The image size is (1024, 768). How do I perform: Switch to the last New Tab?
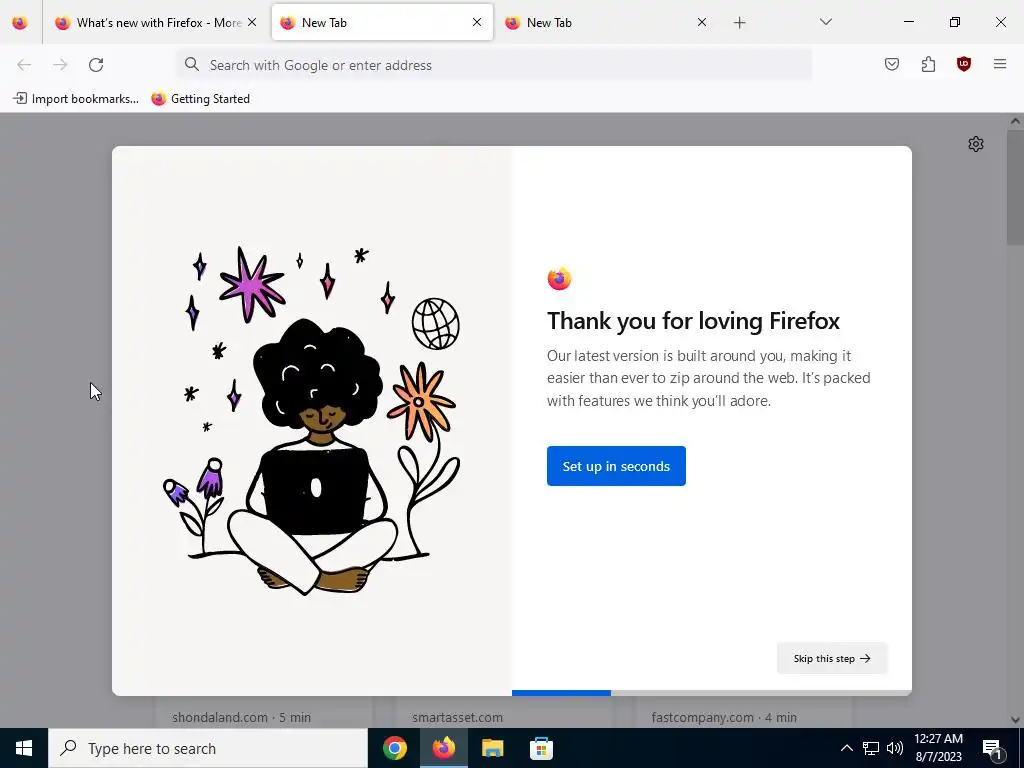(x=607, y=22)
